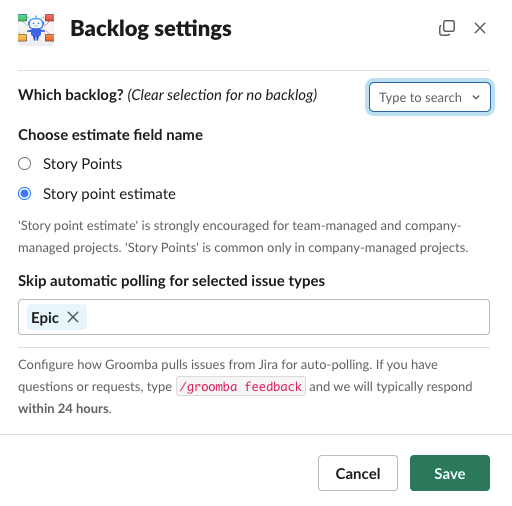The image size is (512, 506).
Task: Click the Groomba robot app icon
Action: [36, 28]
